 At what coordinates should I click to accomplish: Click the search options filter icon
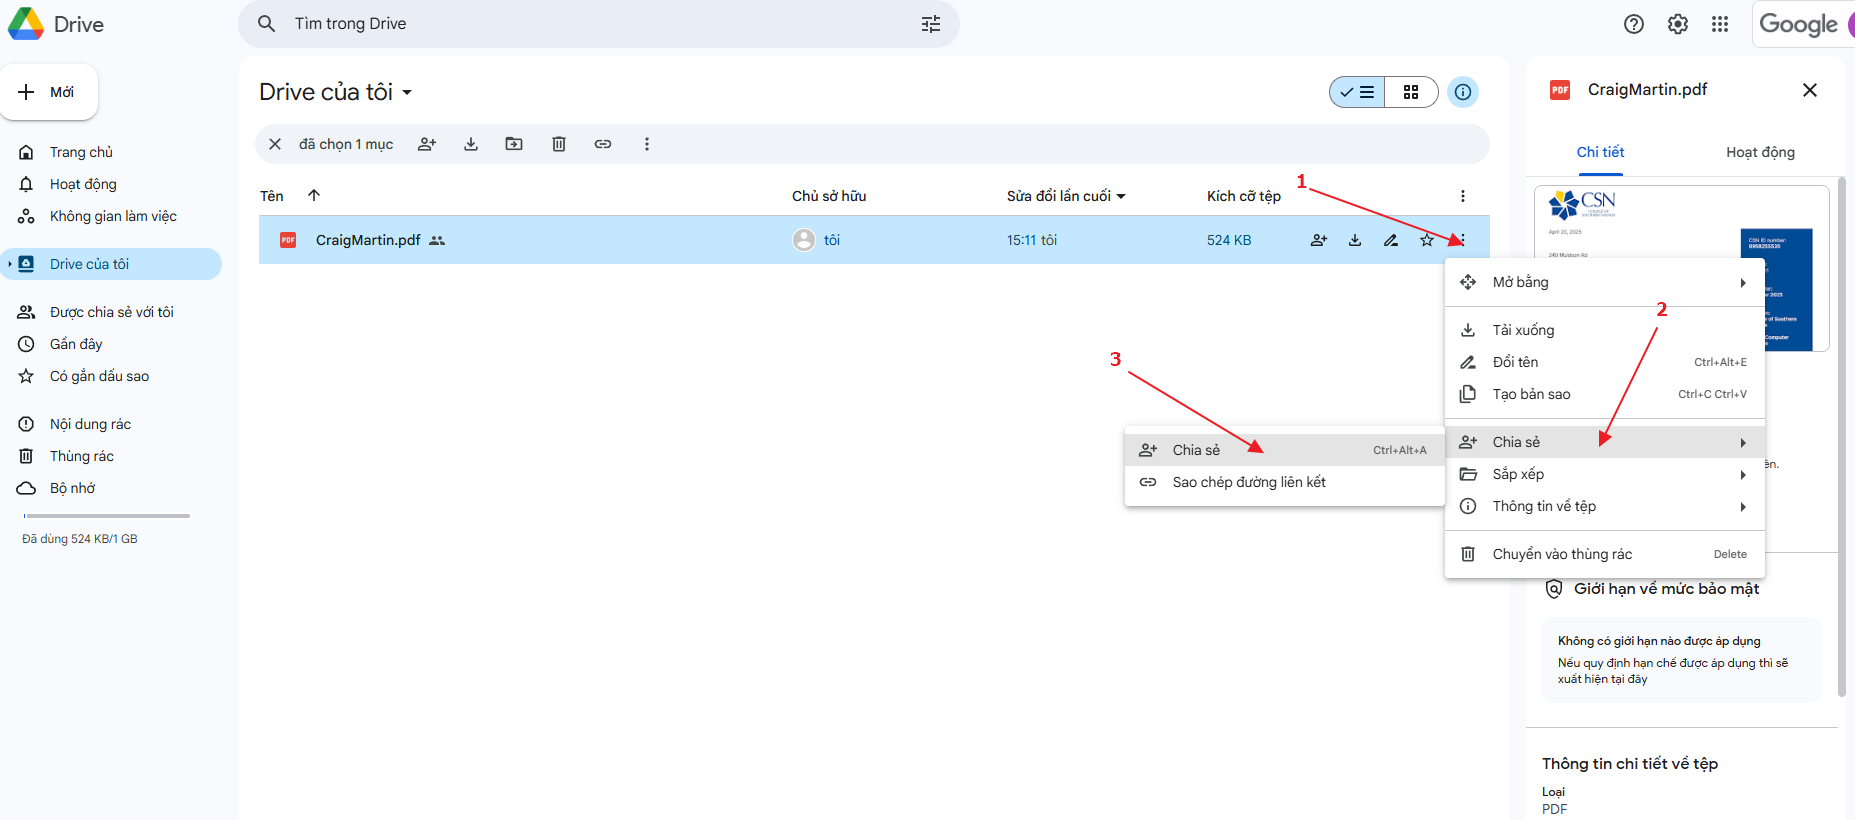coord(930,24)
